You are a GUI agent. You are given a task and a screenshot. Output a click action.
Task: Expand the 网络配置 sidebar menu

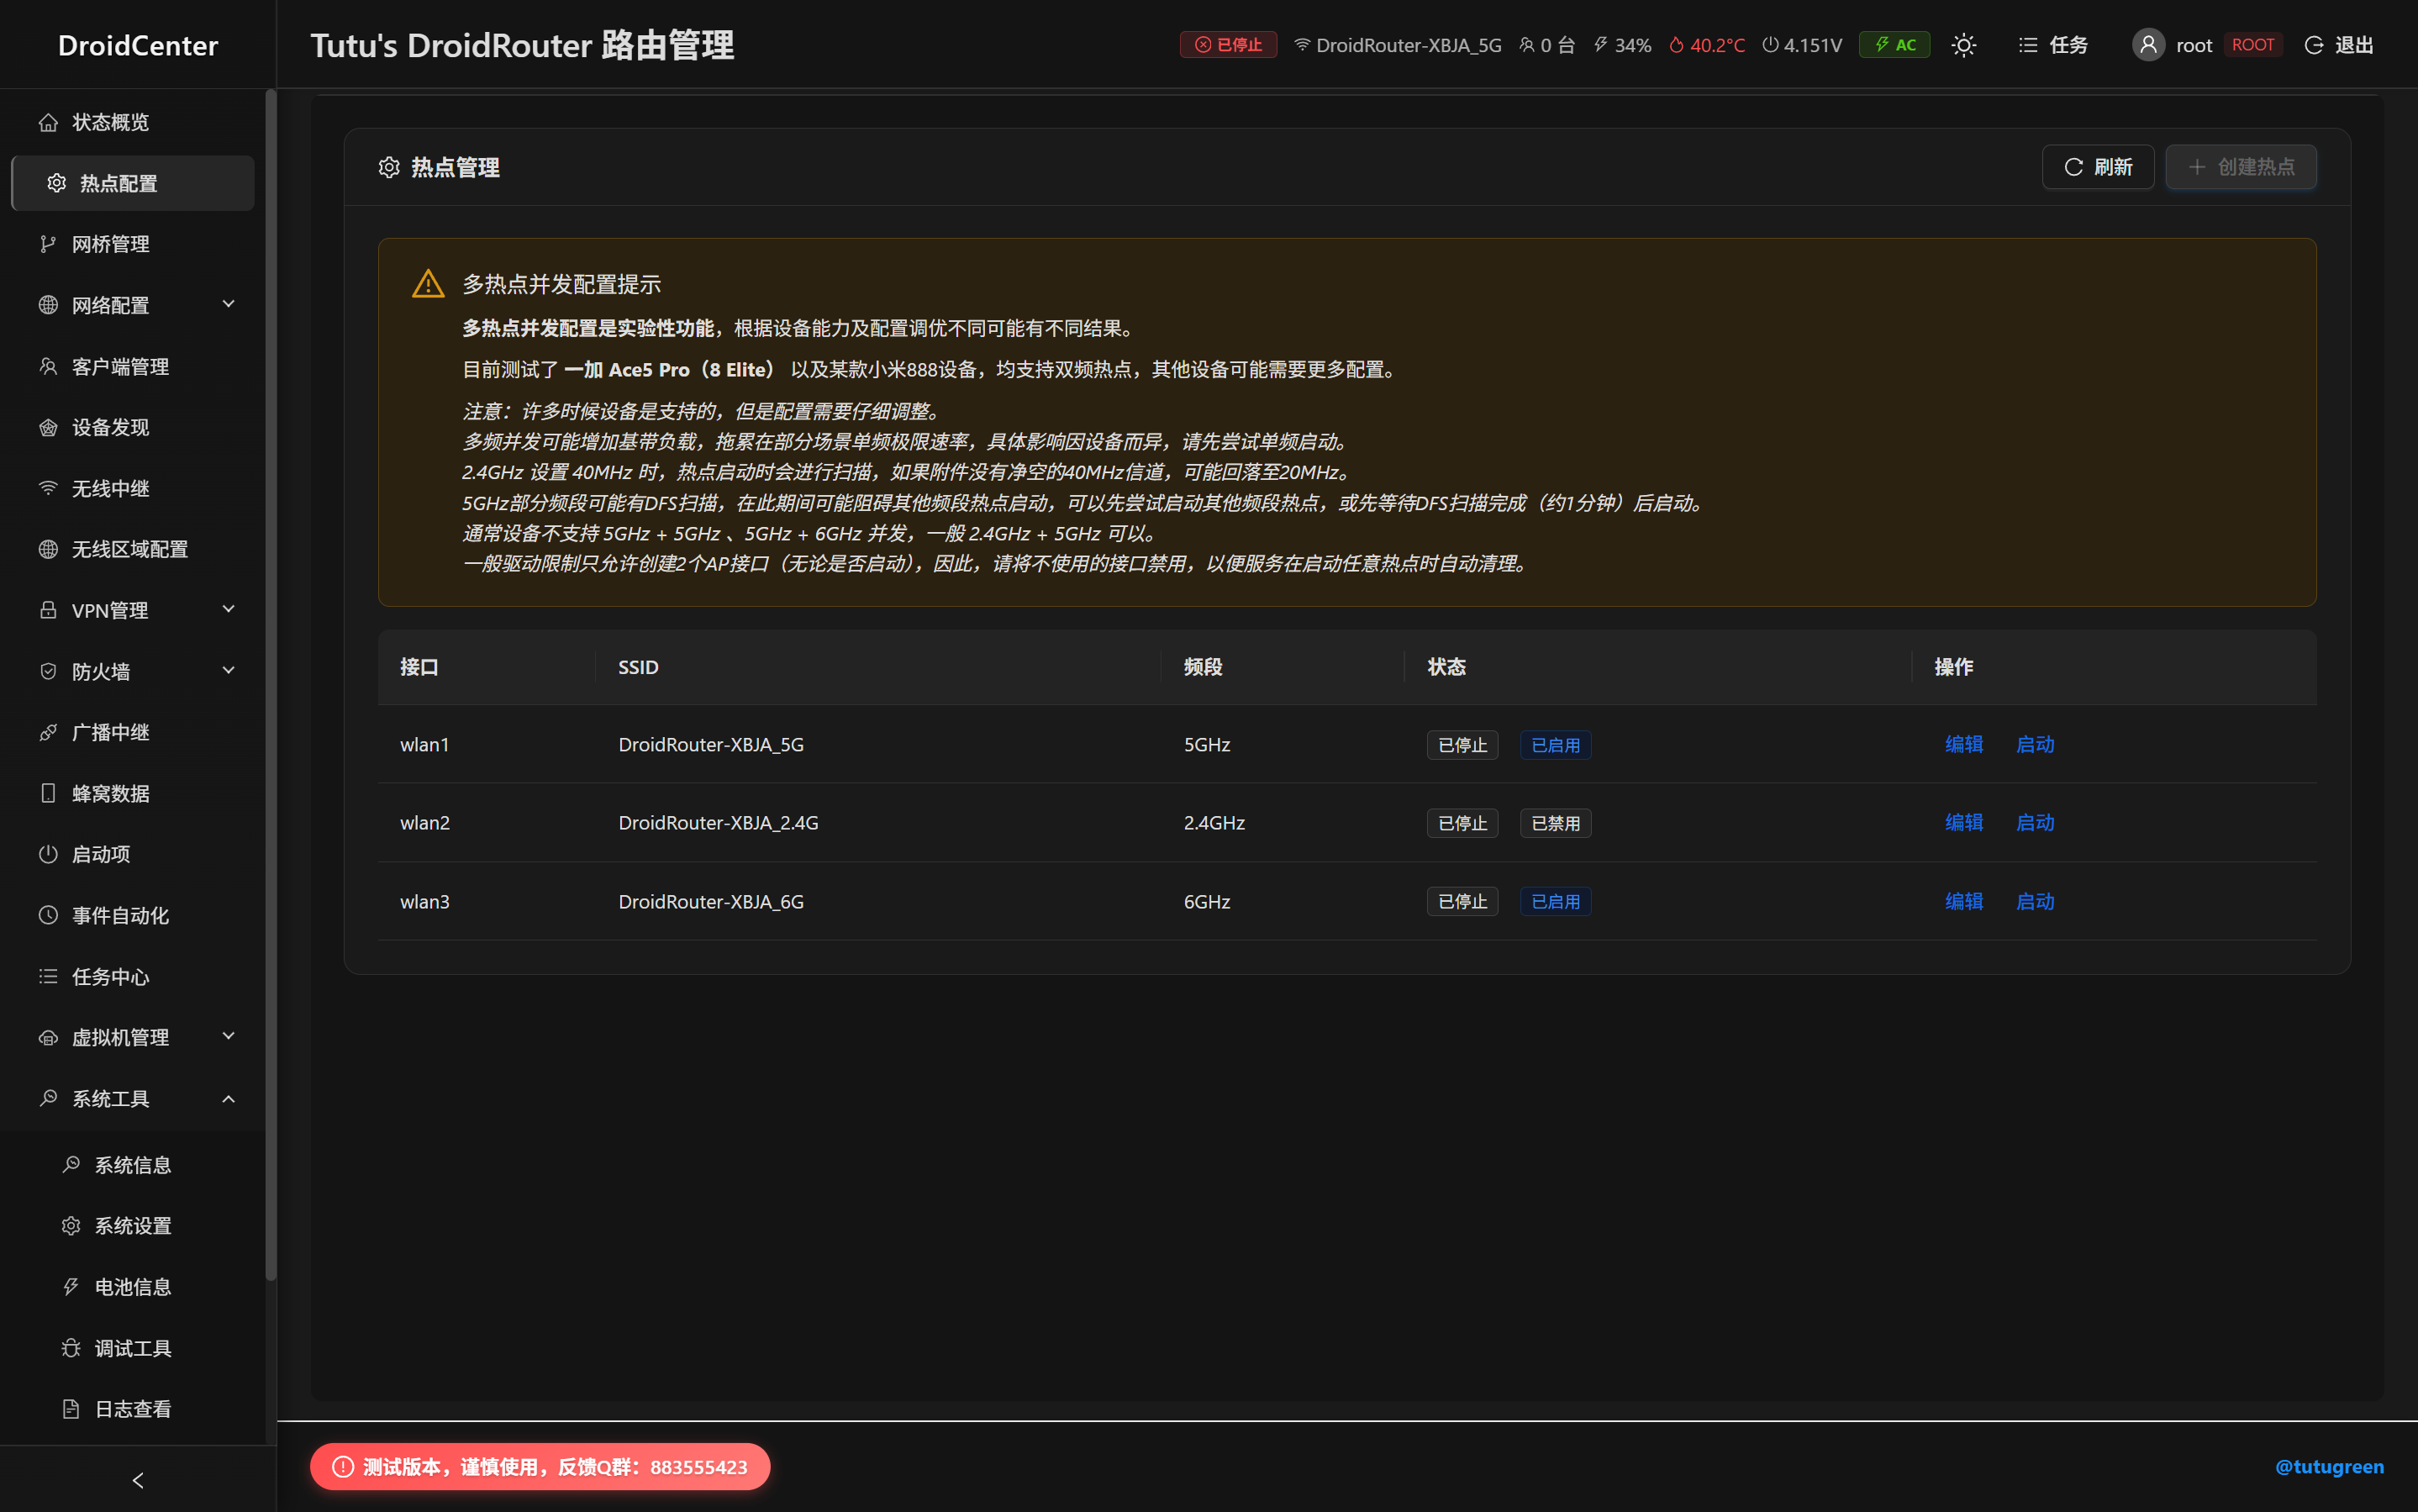[137, 305]
